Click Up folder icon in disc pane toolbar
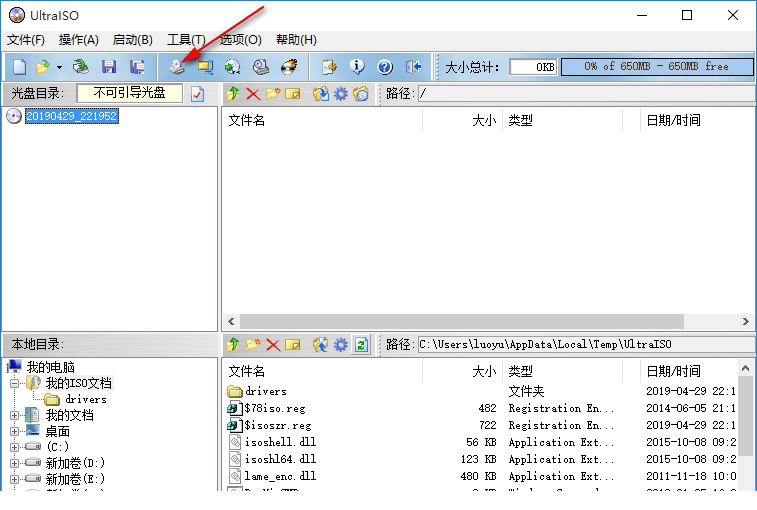Image resolution: width=757 pixels, height=510 pixels. click(x=233, y=94)
